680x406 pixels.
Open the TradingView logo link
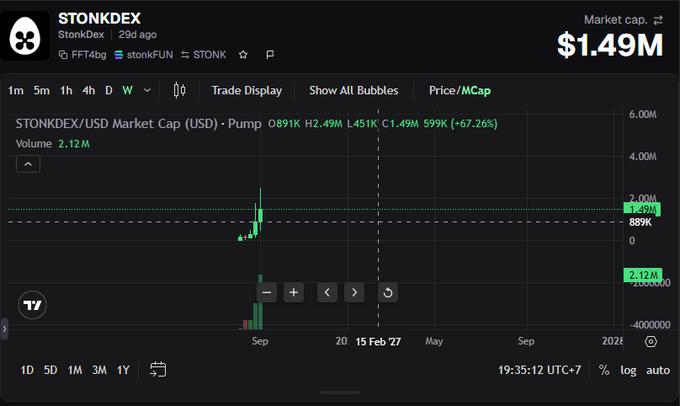32,305
